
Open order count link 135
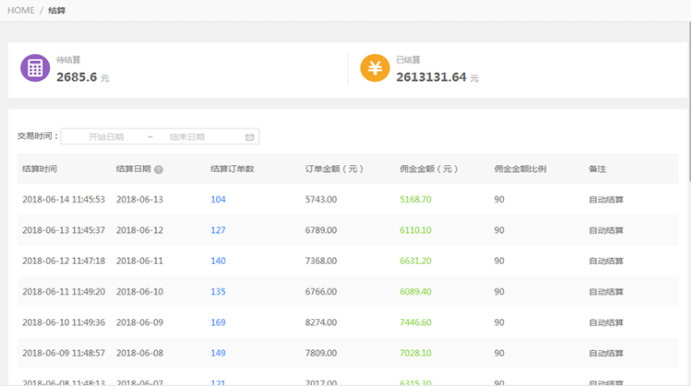(x=218, y=292)
